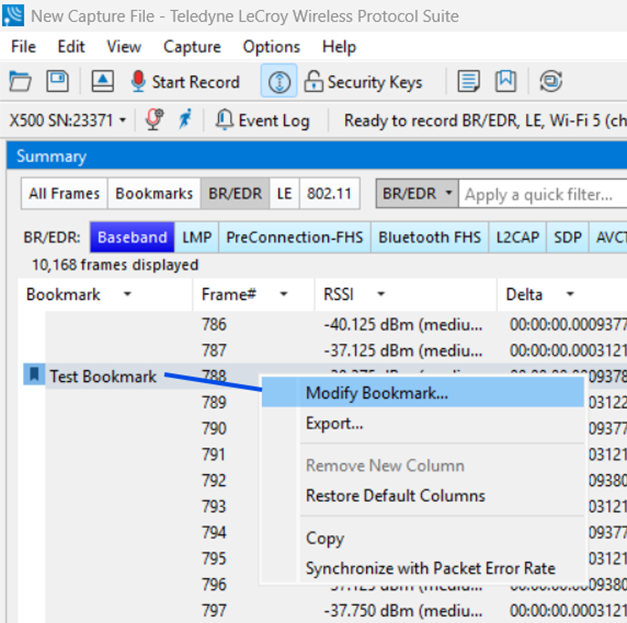
Task: Open the BR/EDR quick filter dropdown
Action: coord(417,194)
